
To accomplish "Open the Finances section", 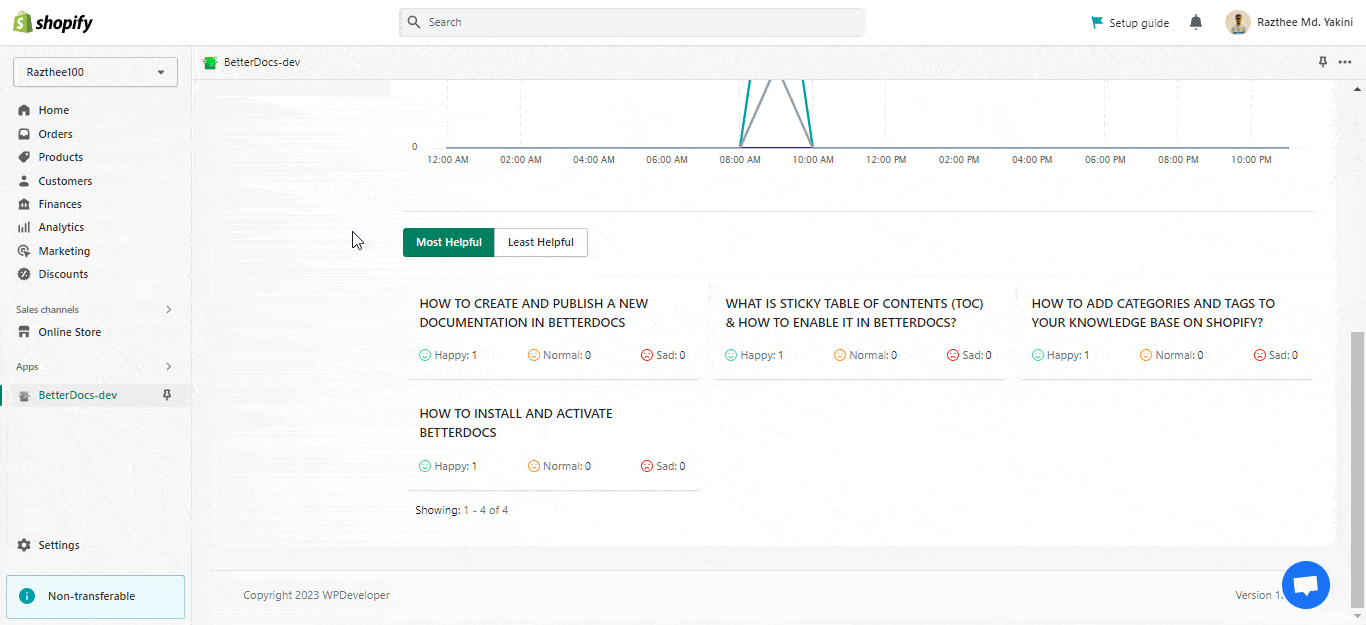I will (60, 203).
